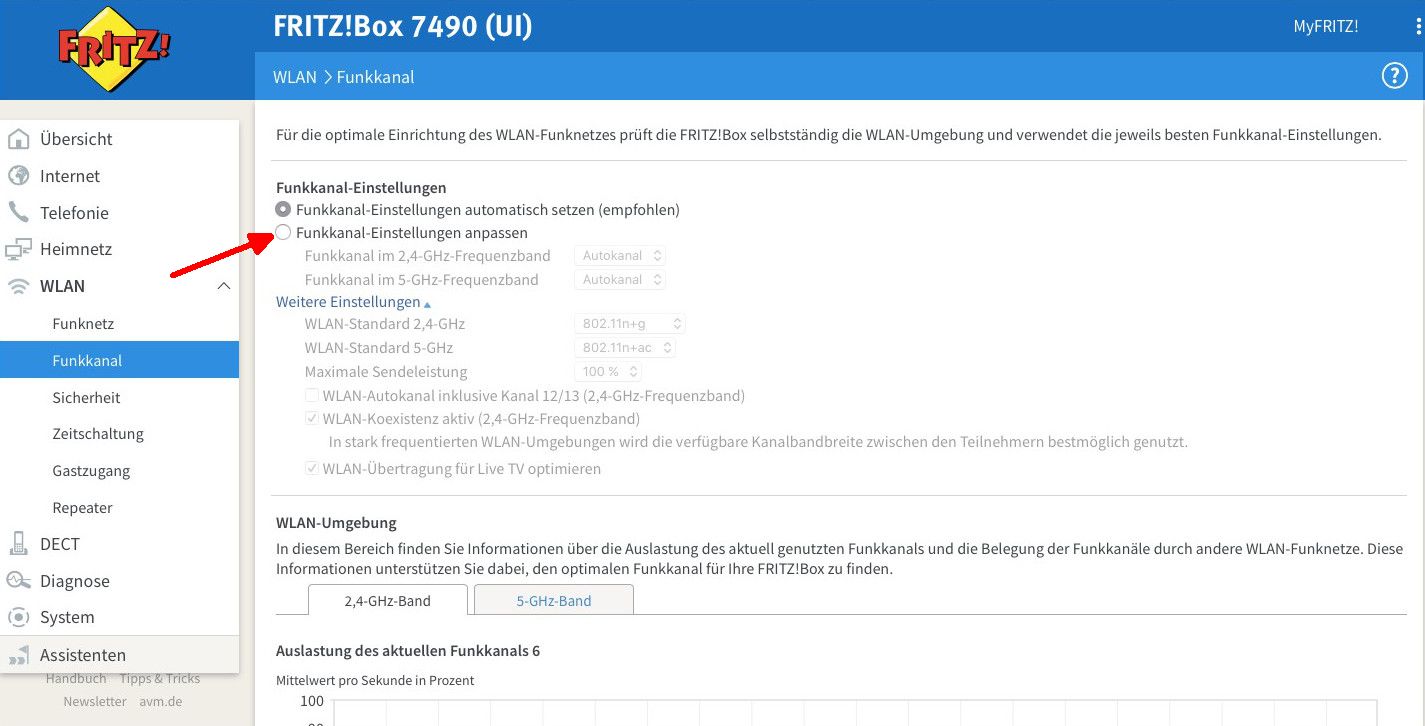The image size is (1425, 726).
Task: Open avm.de footer link
Action: (x=161, y=702)
